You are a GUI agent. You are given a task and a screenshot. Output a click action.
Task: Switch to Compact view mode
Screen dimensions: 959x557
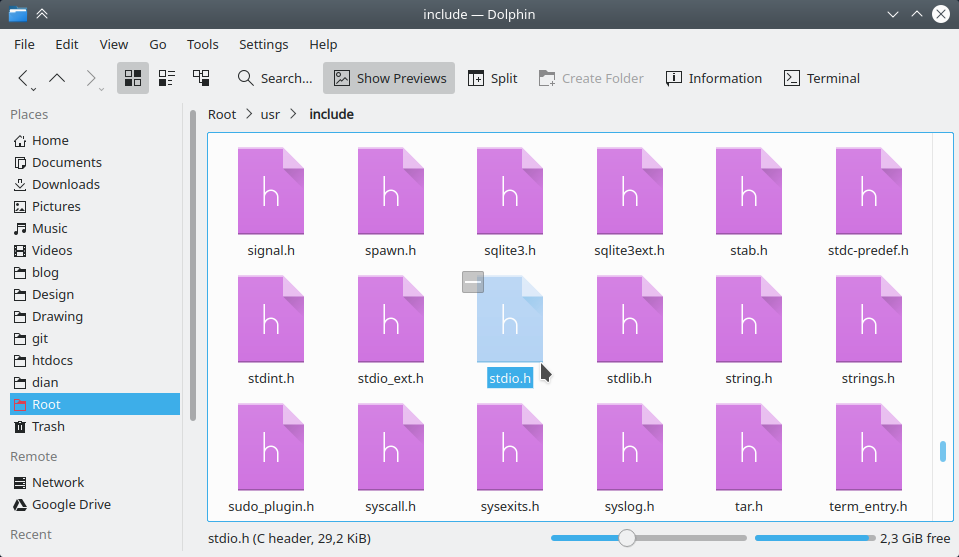167,78
